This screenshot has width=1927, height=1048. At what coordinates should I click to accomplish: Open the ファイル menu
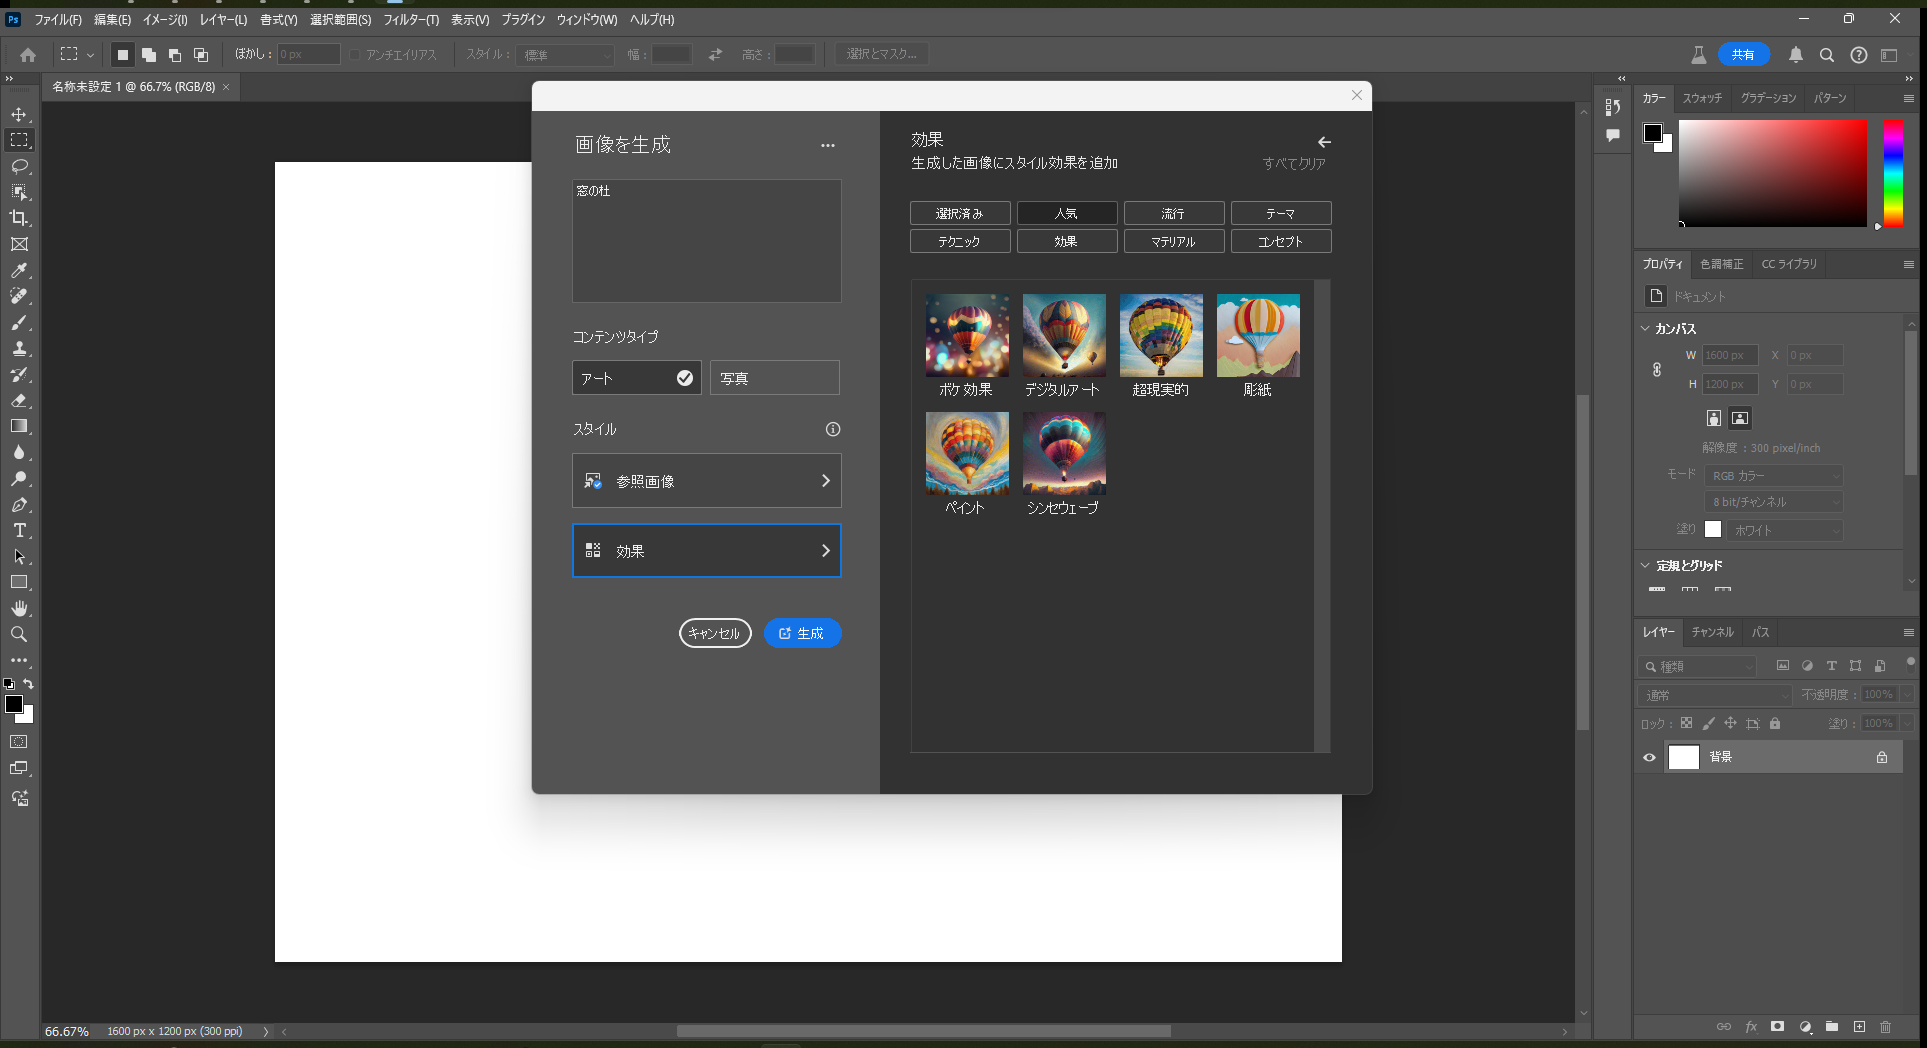pos(58,20)
